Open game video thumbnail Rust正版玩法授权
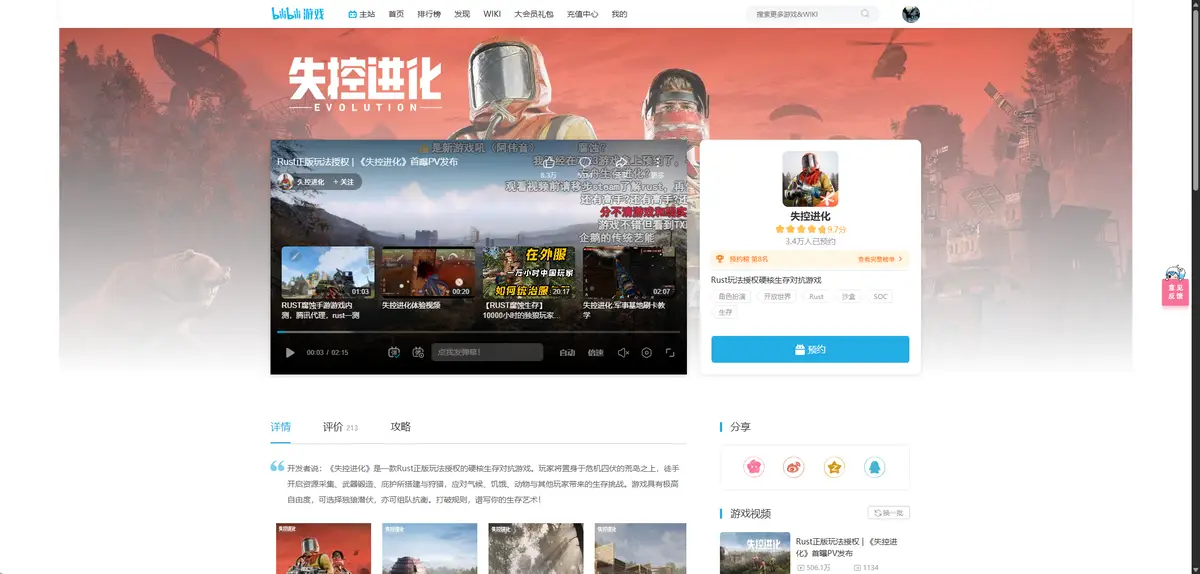This screenshot has width=1200, height=574. [755, 553]
